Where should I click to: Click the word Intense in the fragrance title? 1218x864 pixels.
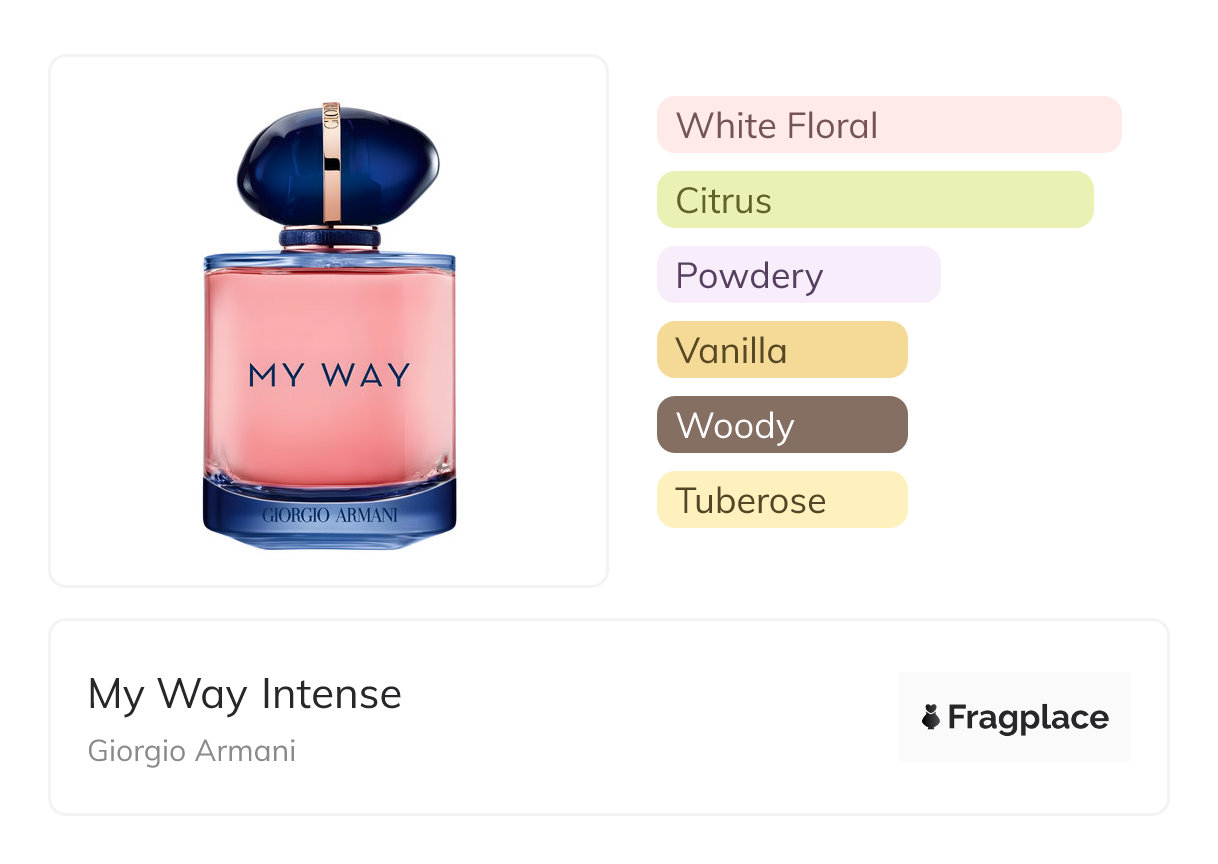click(331, 694)
